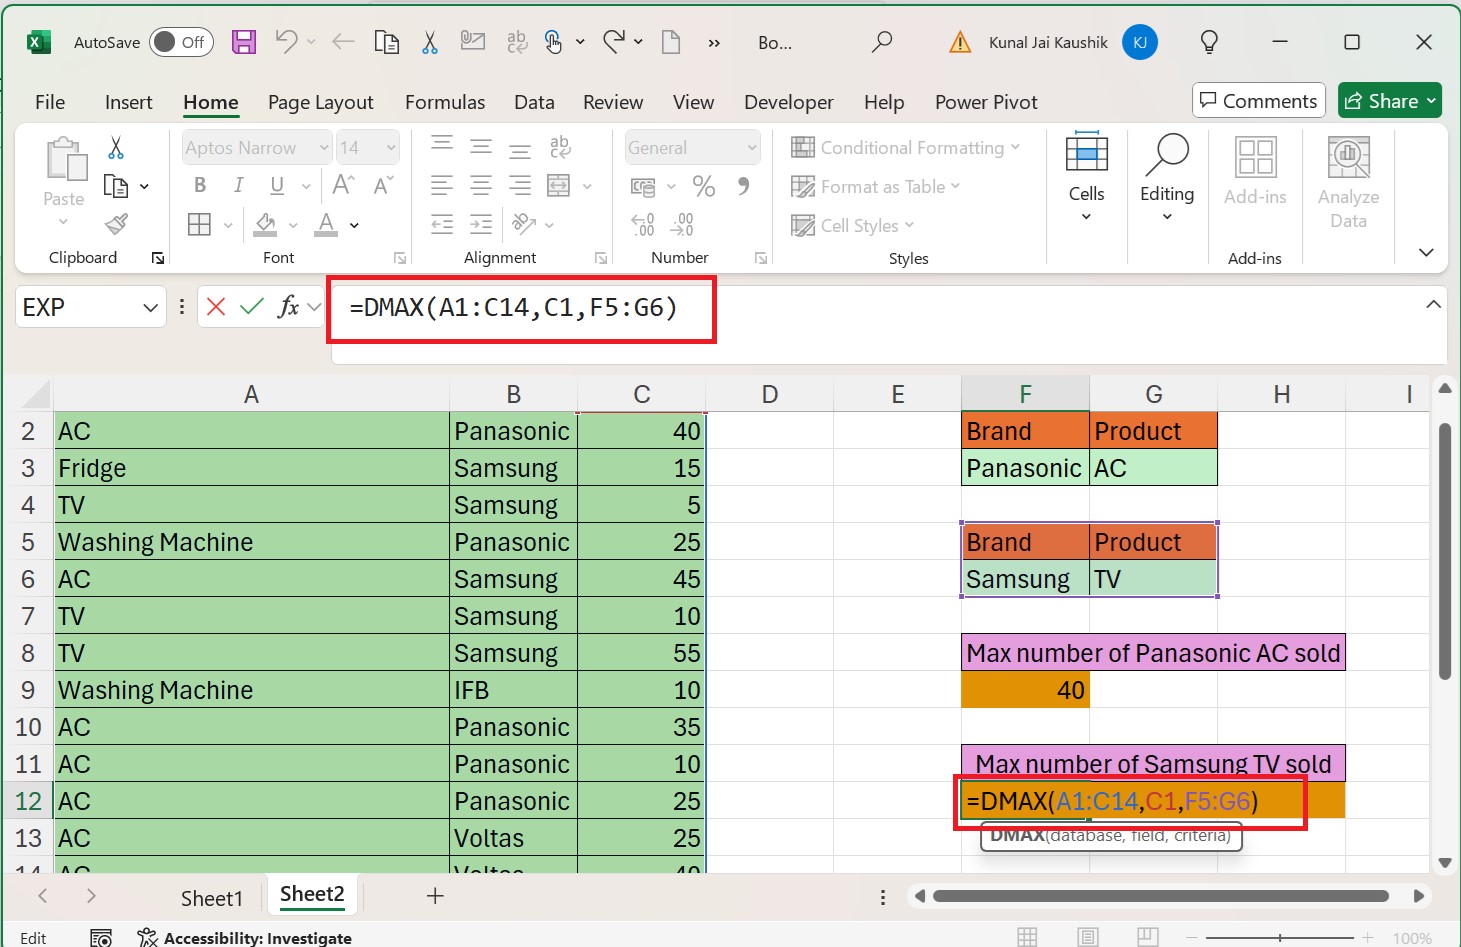This screenshot has height=947, width=1461.
Task: Increase the font size
Action: tap(343, 185)
